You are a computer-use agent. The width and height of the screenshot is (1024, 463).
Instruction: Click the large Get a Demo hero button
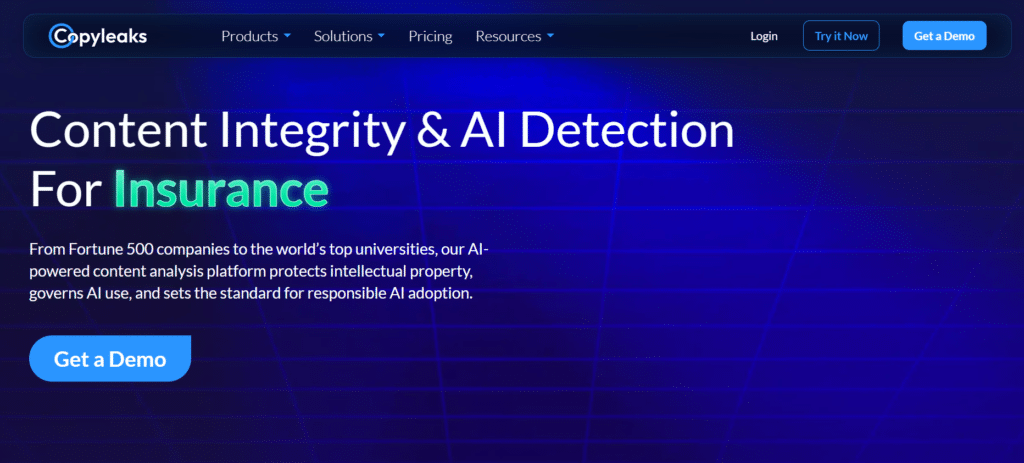click(110, 359)
